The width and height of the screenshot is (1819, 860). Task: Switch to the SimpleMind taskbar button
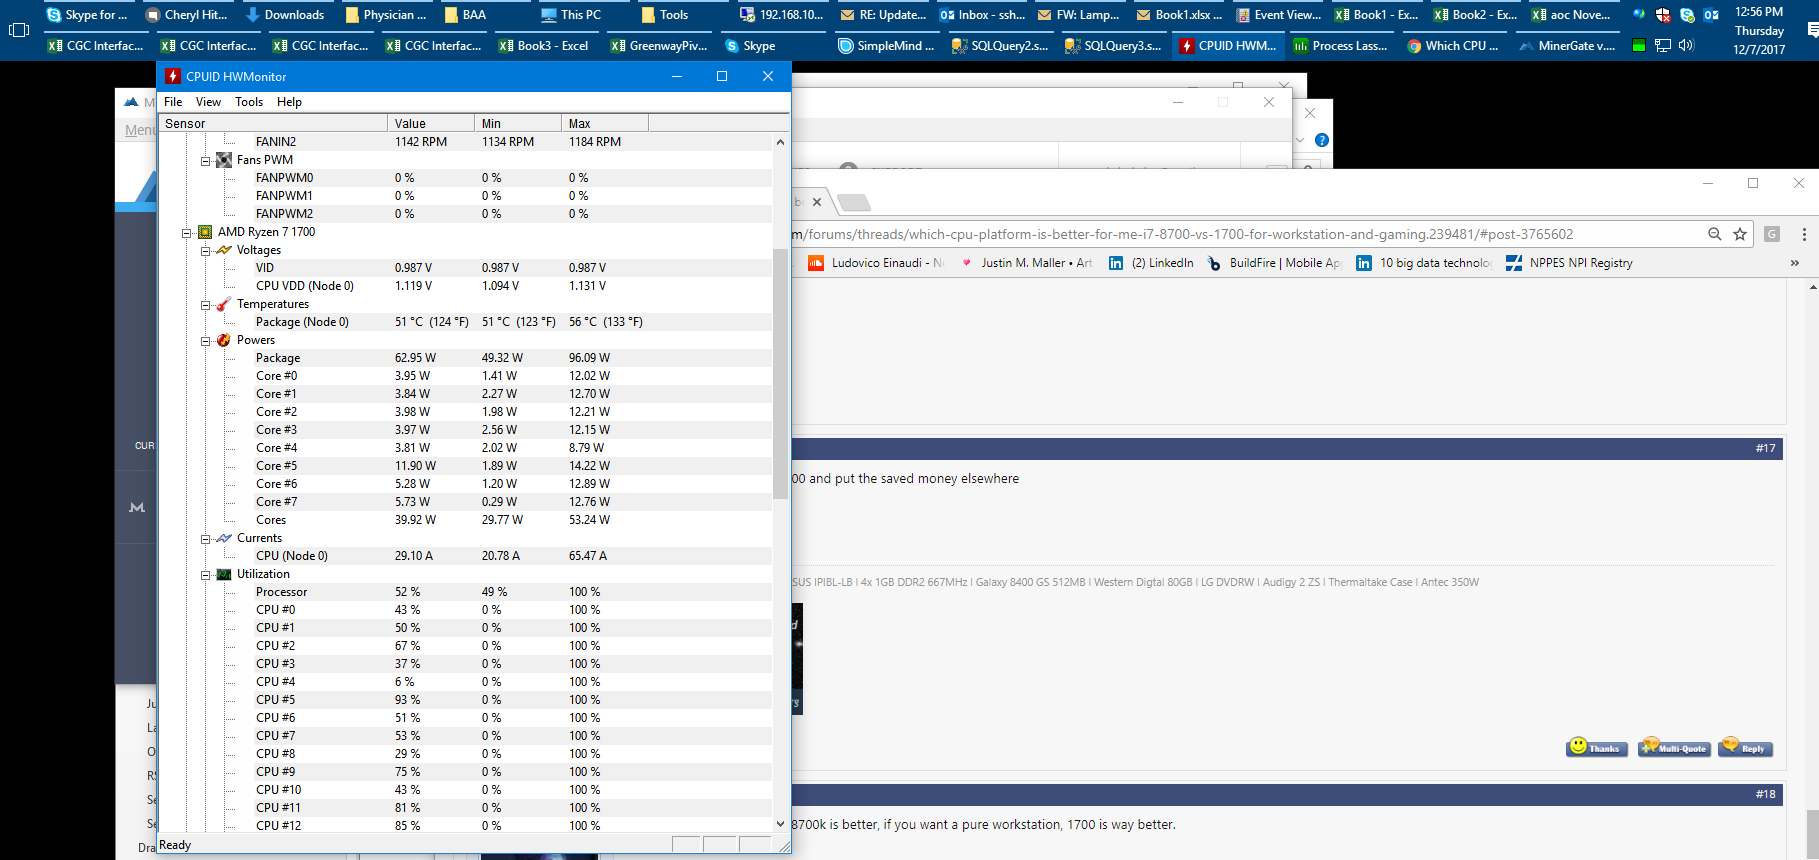[886, 45]
